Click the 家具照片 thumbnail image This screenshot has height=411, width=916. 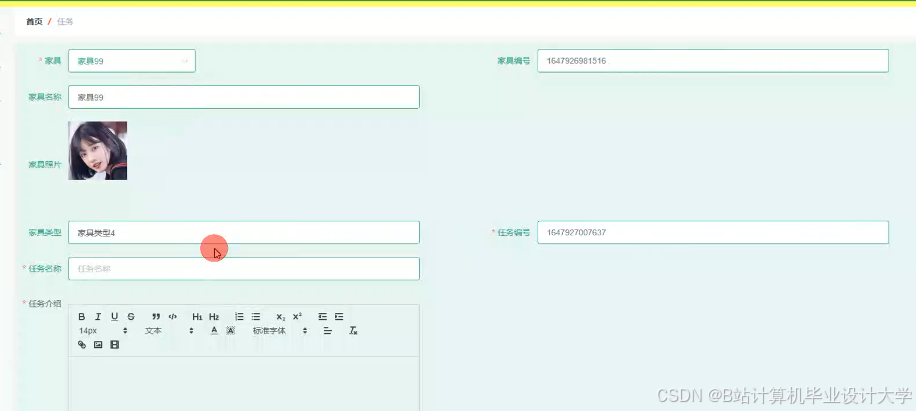pos(98,151)
